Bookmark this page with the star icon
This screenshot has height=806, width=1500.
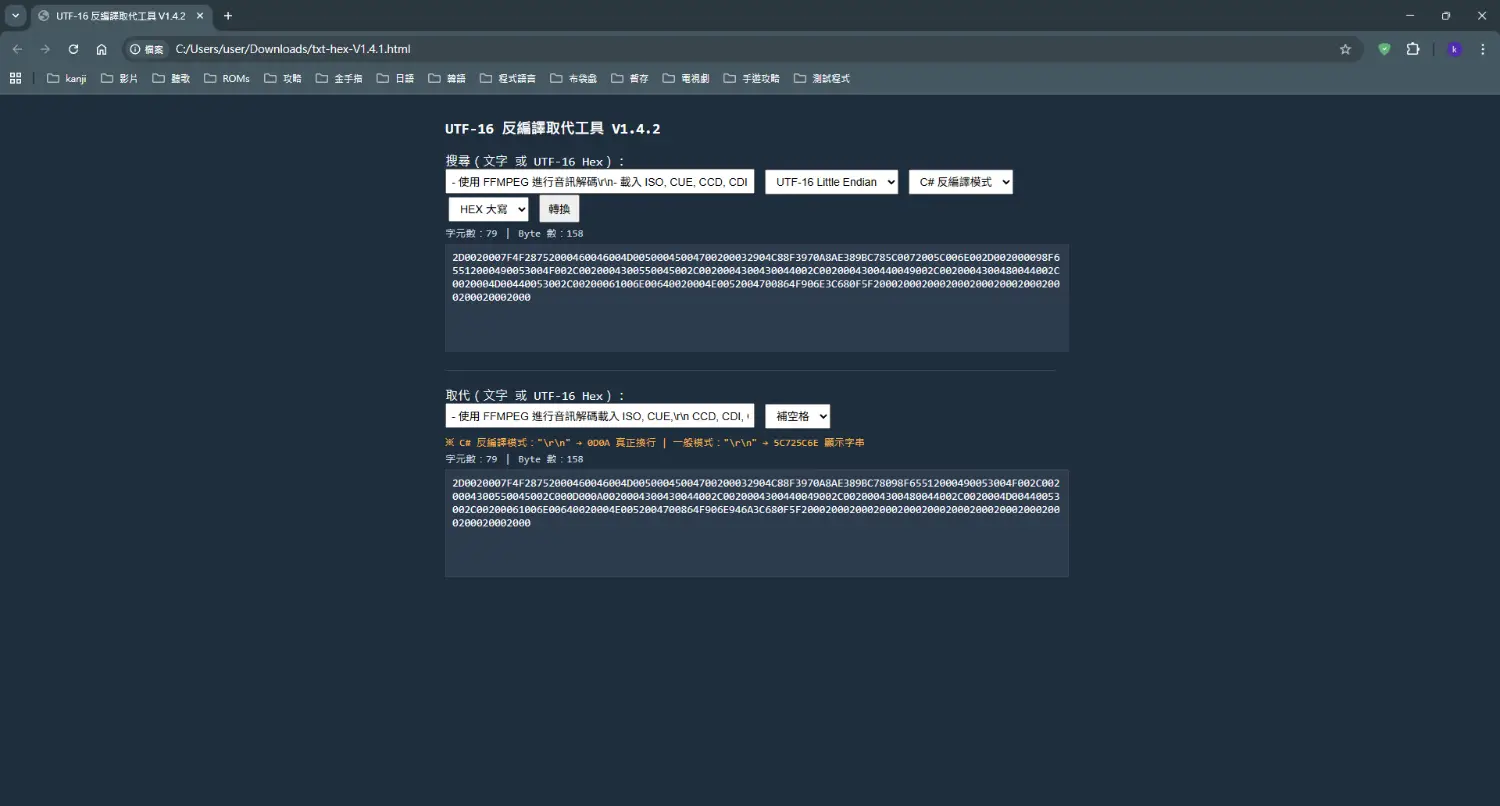click(1345, 49)
